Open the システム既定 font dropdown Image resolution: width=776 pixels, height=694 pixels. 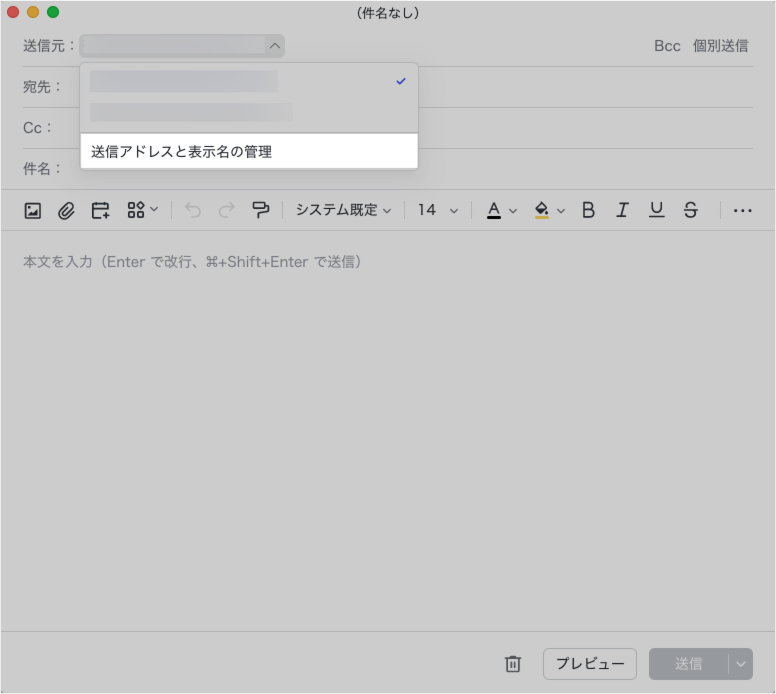pyautogui.click(x=343, y=210)
